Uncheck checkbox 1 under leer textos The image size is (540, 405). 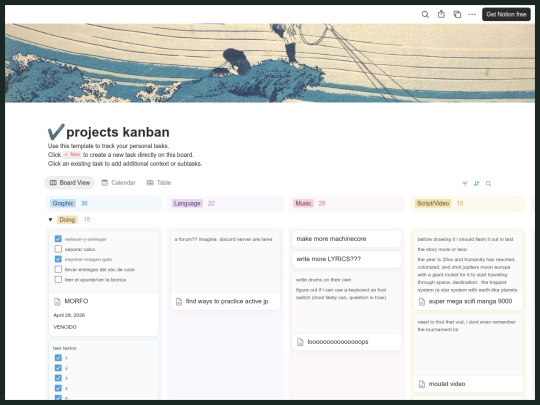point(58,358)
